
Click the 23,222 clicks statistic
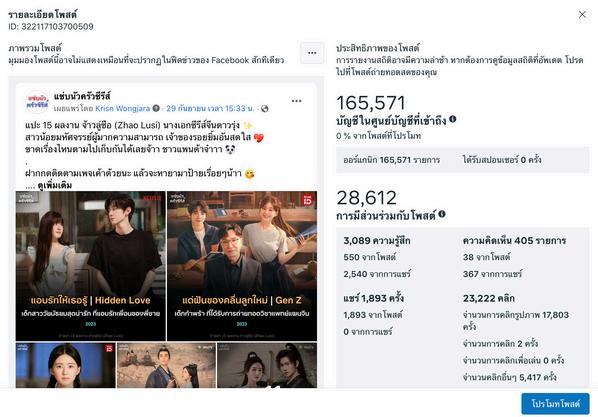[489, 298]
